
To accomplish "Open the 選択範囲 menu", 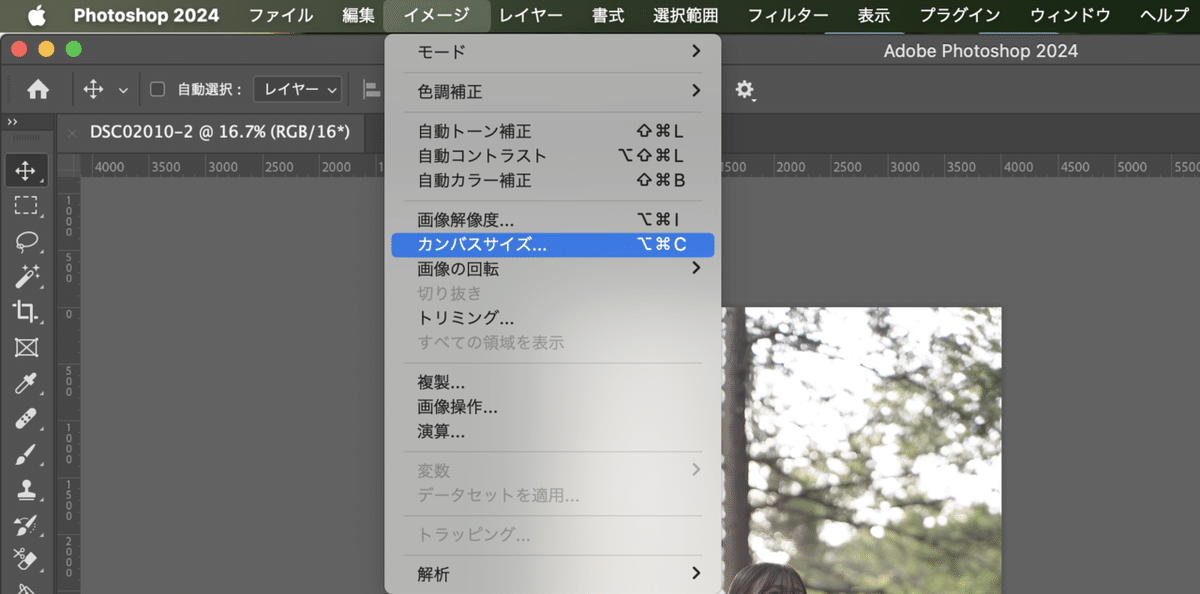I will coord(686,15).
